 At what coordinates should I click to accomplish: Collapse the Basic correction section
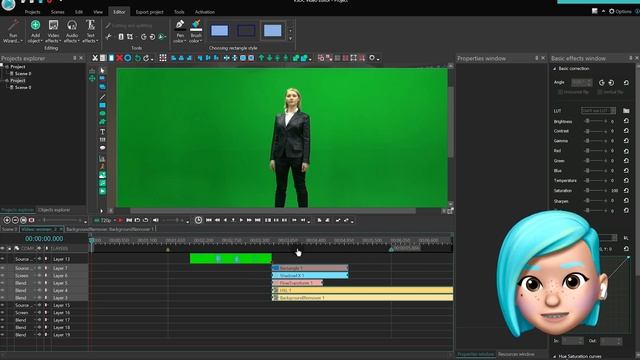(x=555, y=69)
